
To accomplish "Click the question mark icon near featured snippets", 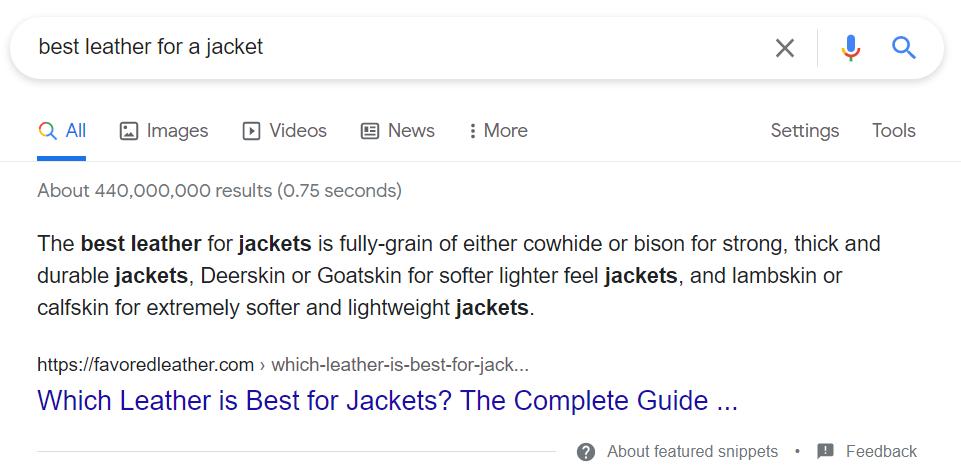I will (x=586, y=452).
